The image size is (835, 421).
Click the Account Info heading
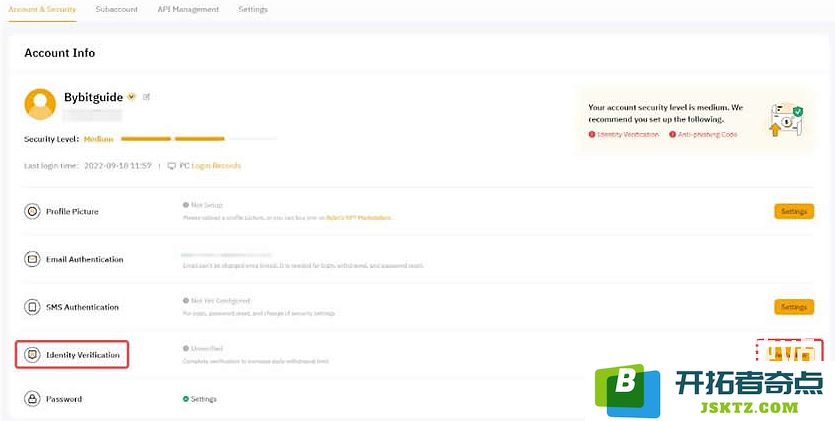(60, 53)
